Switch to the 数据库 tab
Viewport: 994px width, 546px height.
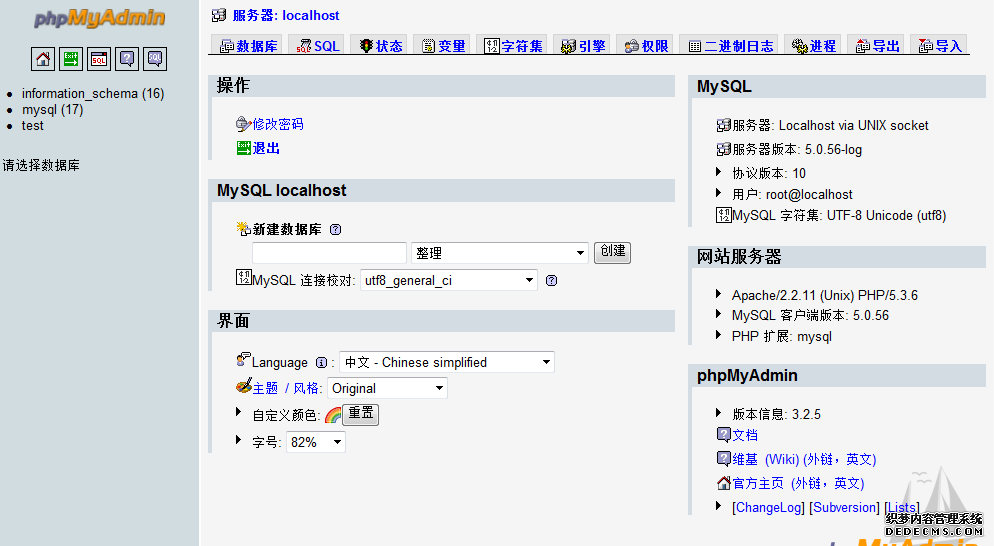(249, 46)
